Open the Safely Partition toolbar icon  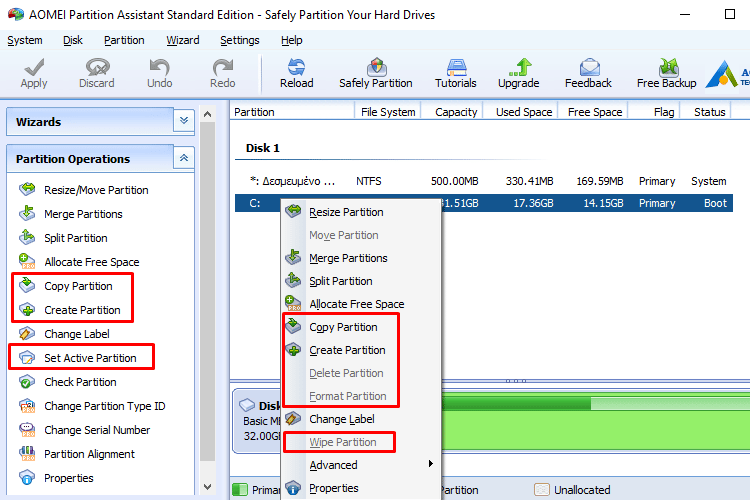pos(376,67)
